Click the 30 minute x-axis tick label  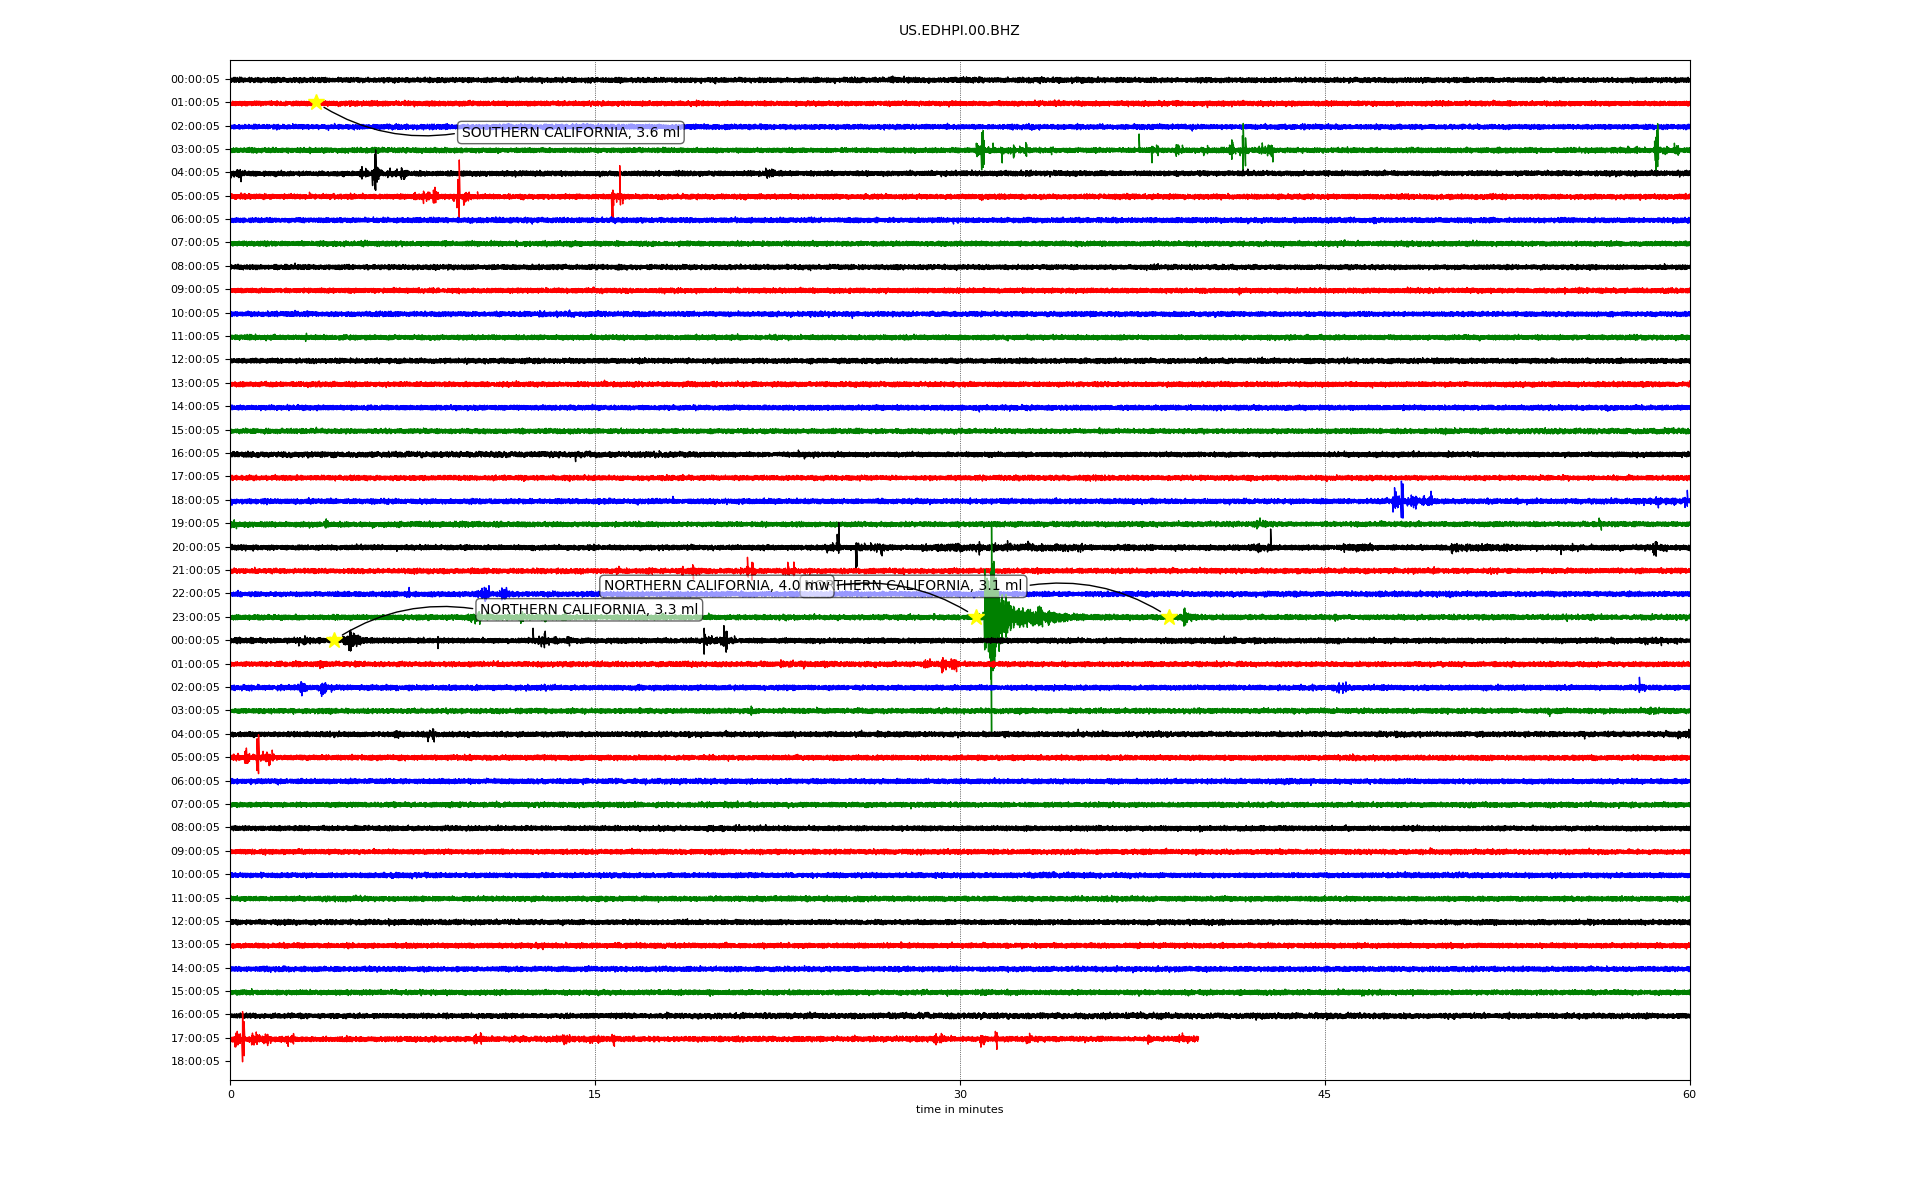960,1095
